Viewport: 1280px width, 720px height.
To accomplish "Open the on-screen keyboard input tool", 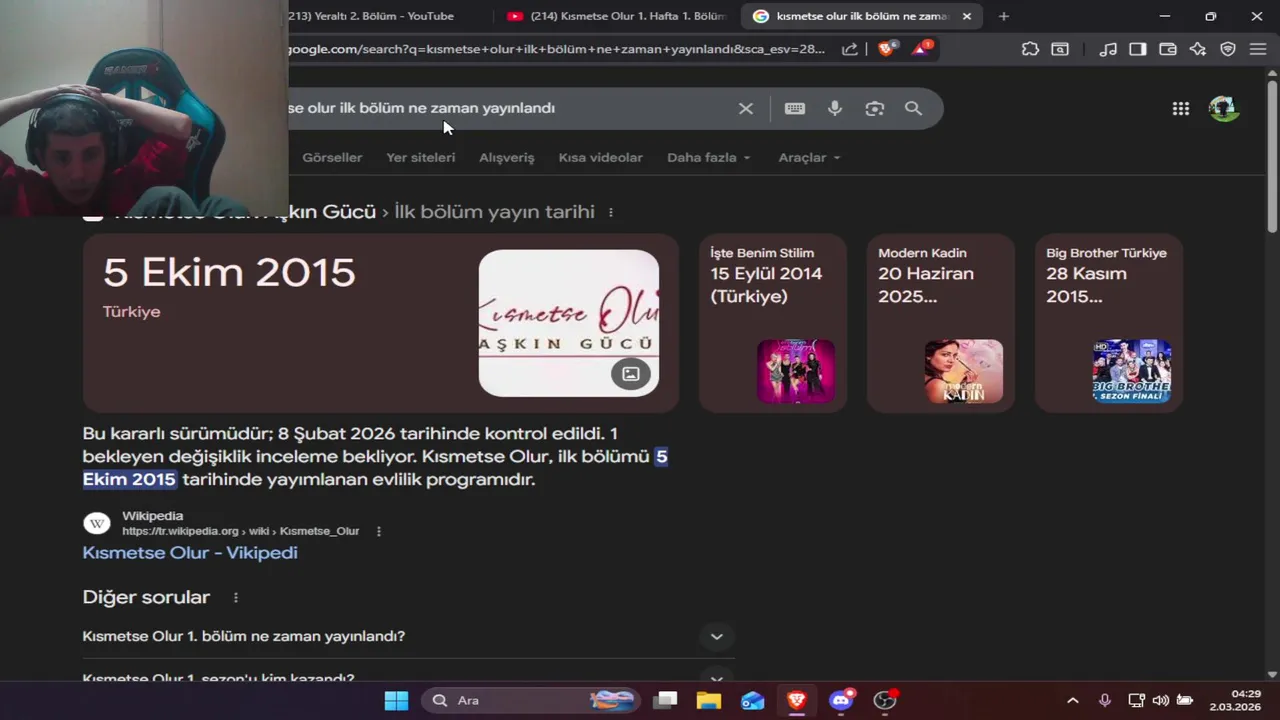I will click(x=795, y=108).
